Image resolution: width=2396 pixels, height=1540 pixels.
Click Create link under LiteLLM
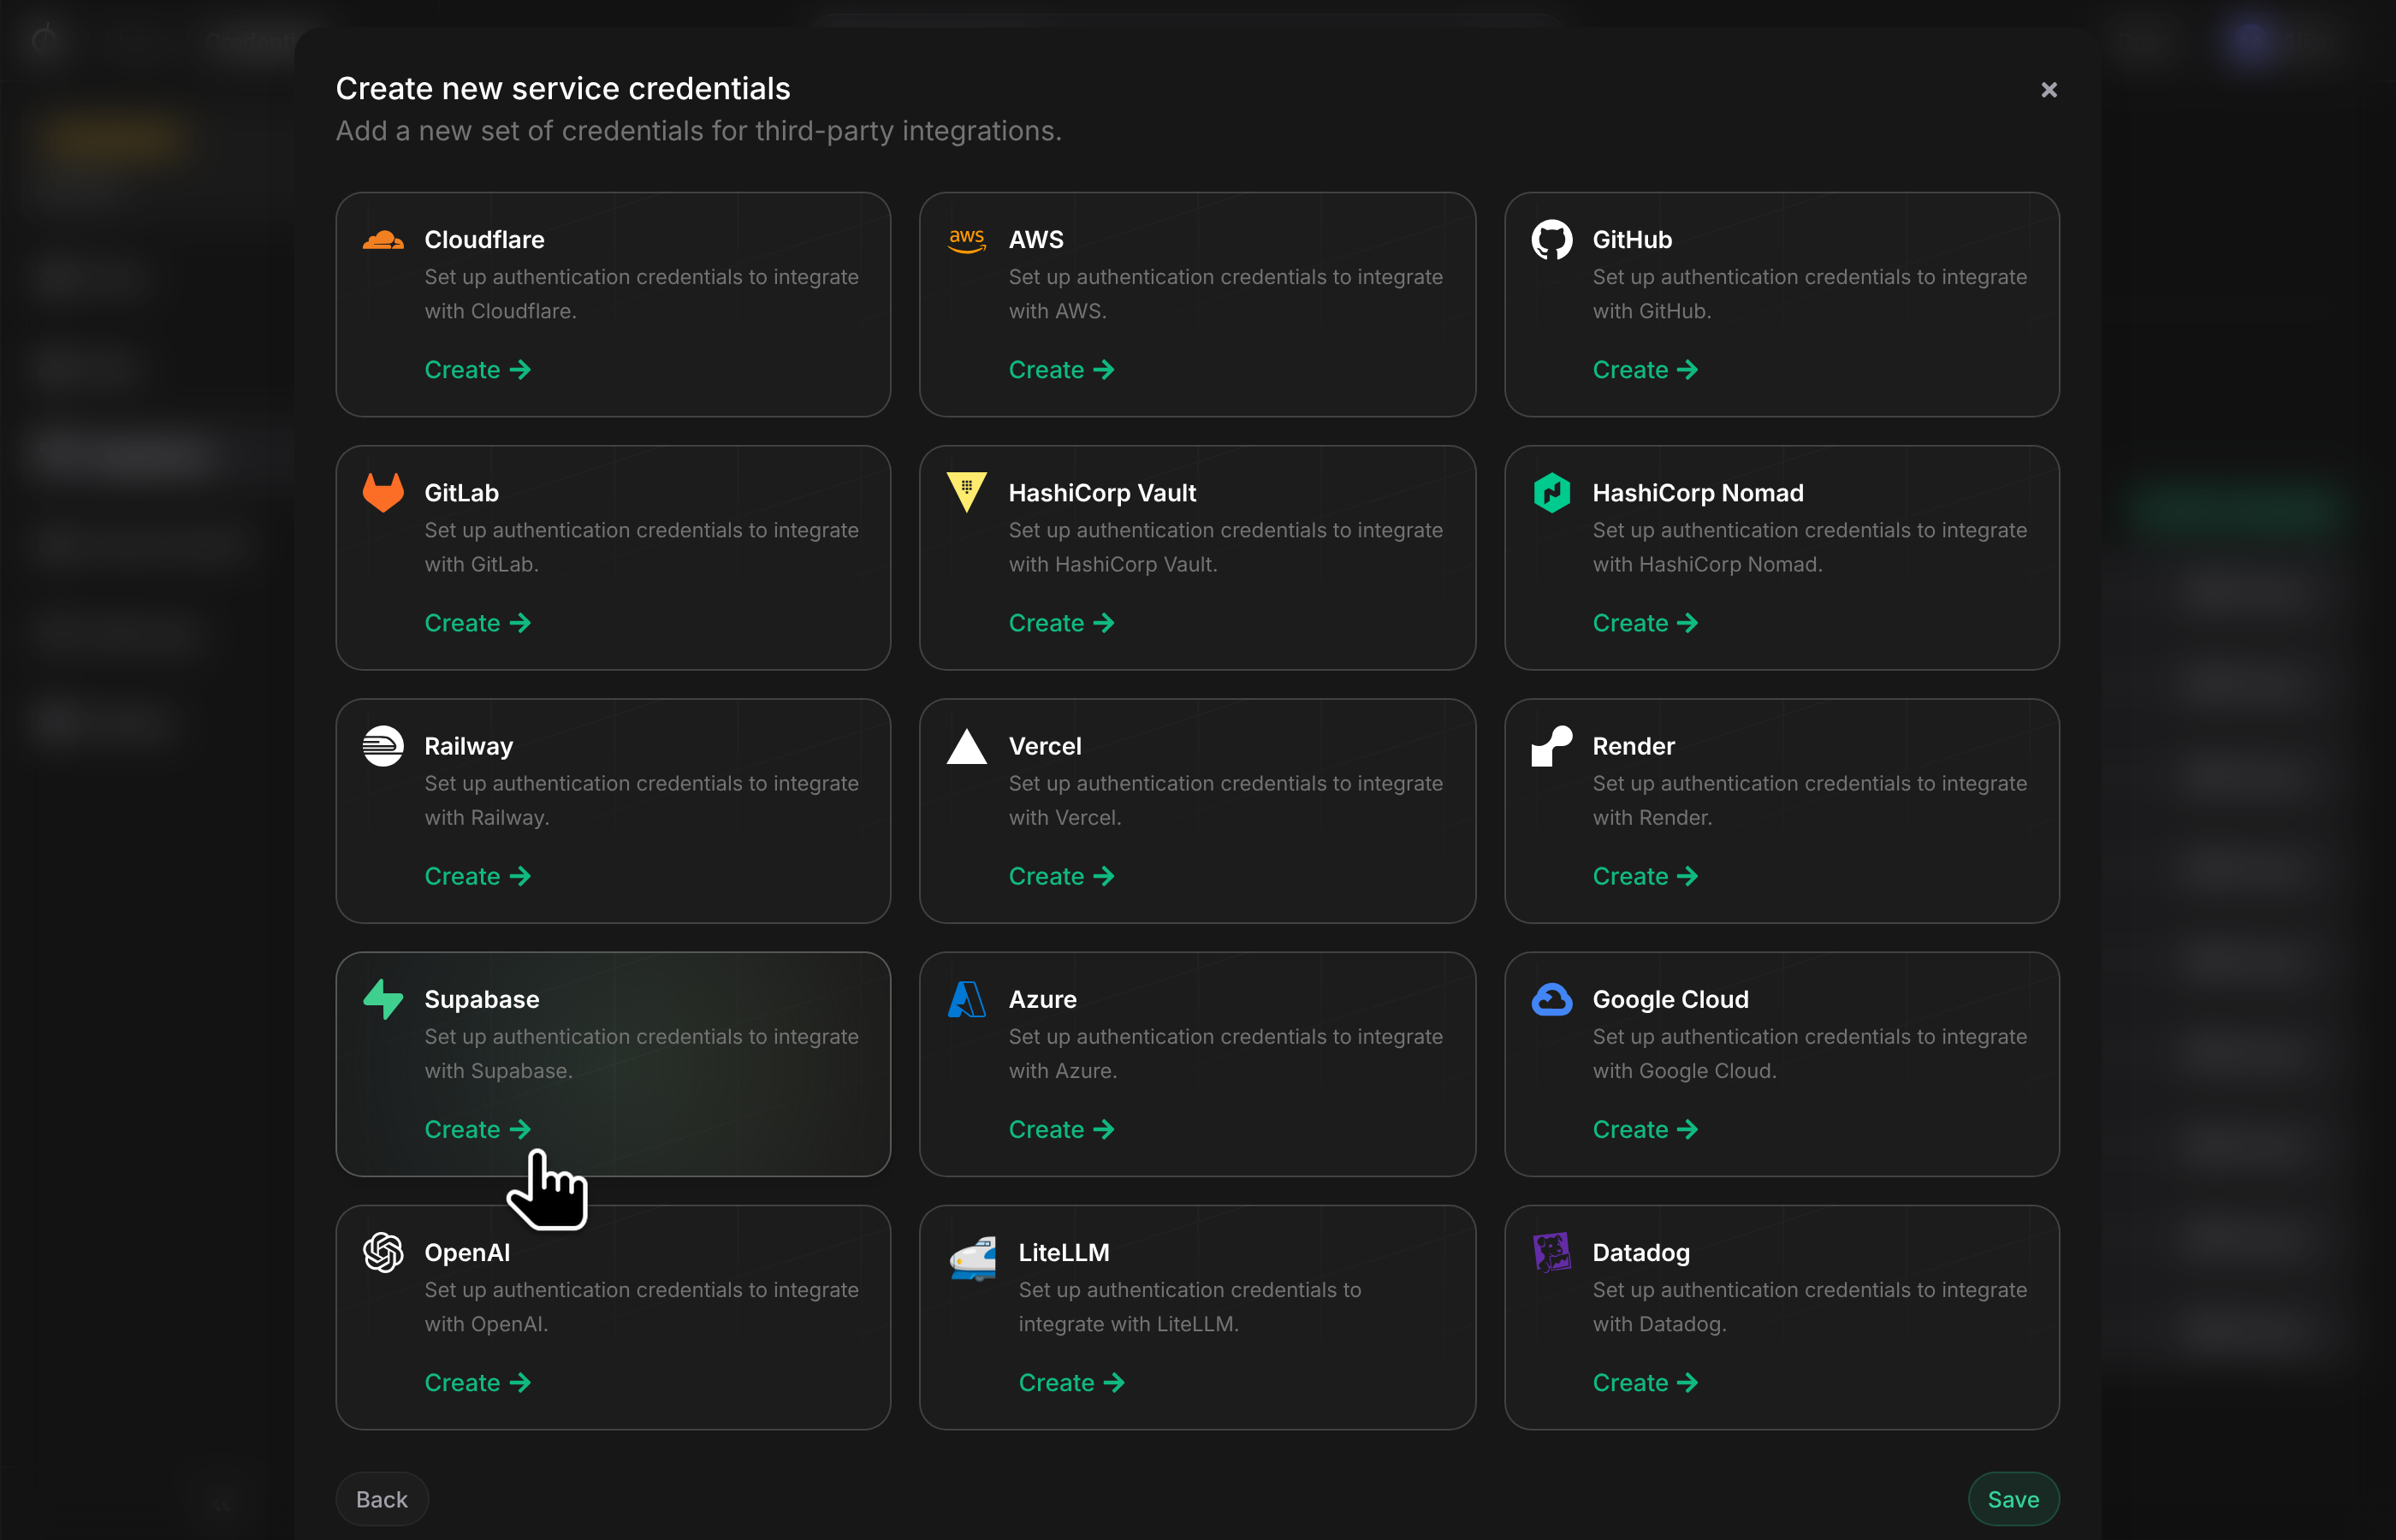click(x=1071, y=1382)
